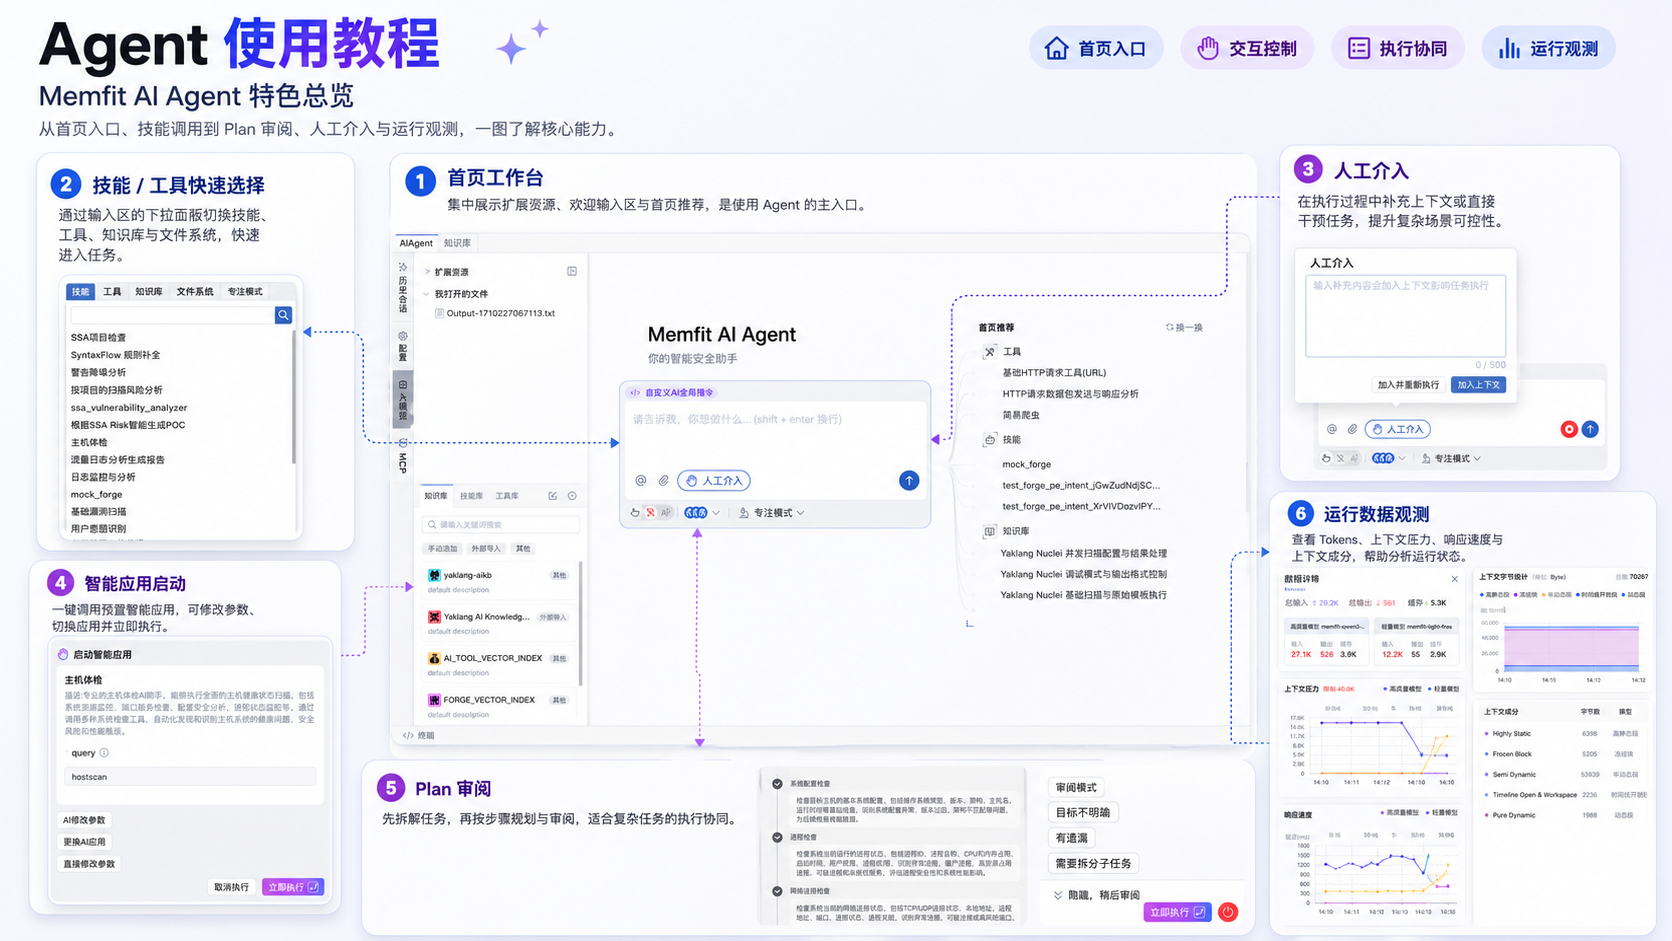Click the 直接修改参数 button

click(x=89, y=864)
